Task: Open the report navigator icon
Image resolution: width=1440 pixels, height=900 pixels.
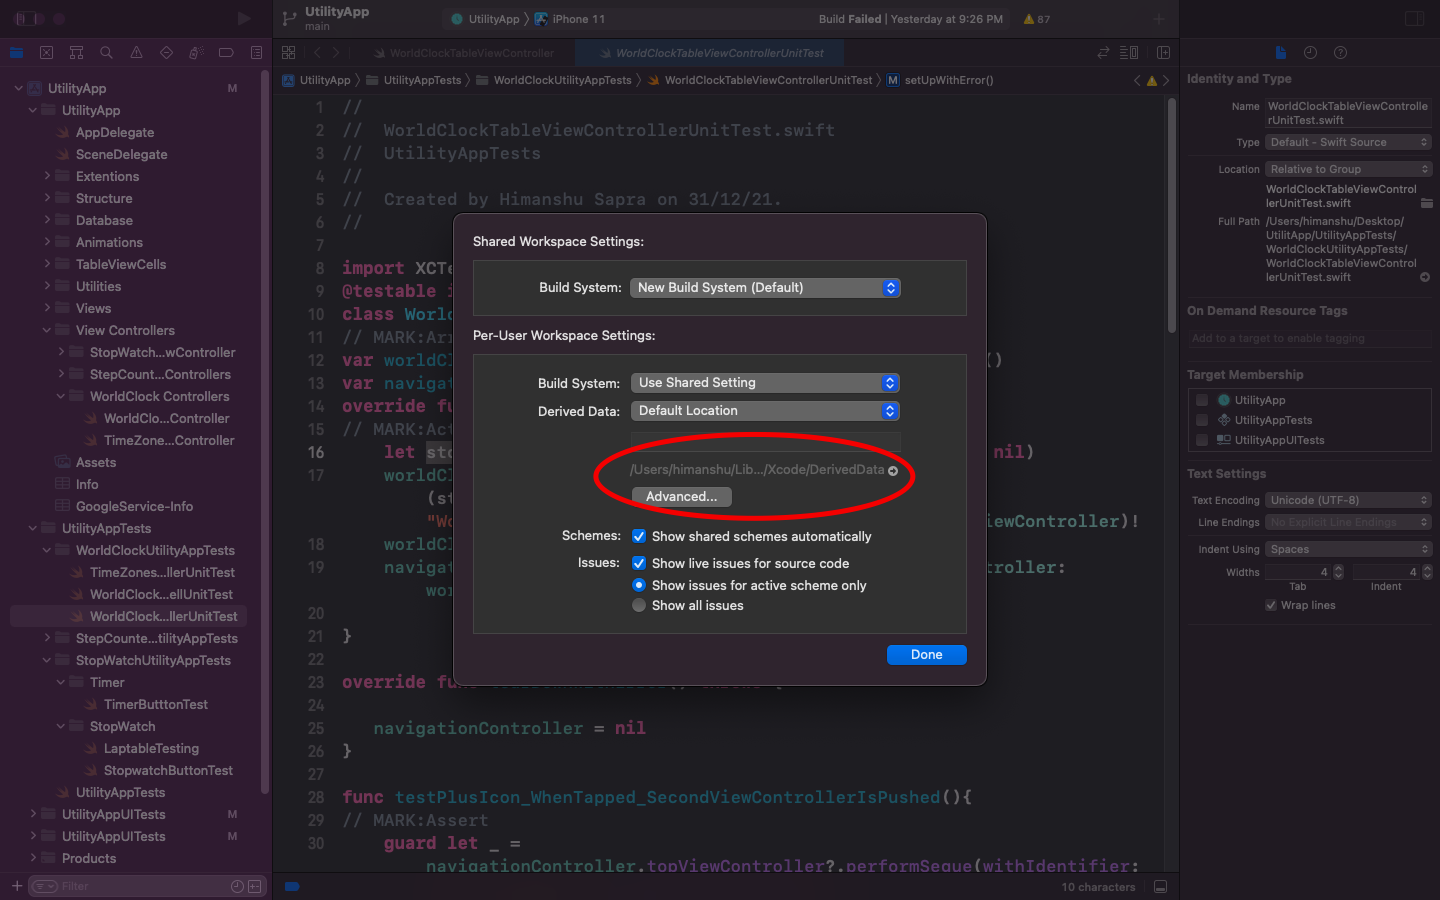Action: pyautogui.click(x=256, y=53)
